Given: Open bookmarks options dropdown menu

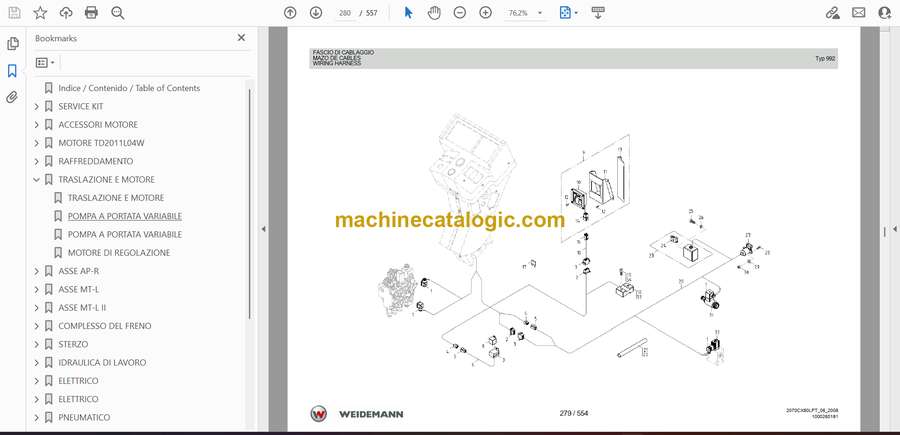Looking at the screenshot, I should pyautogui.click(x=46, y=63).
